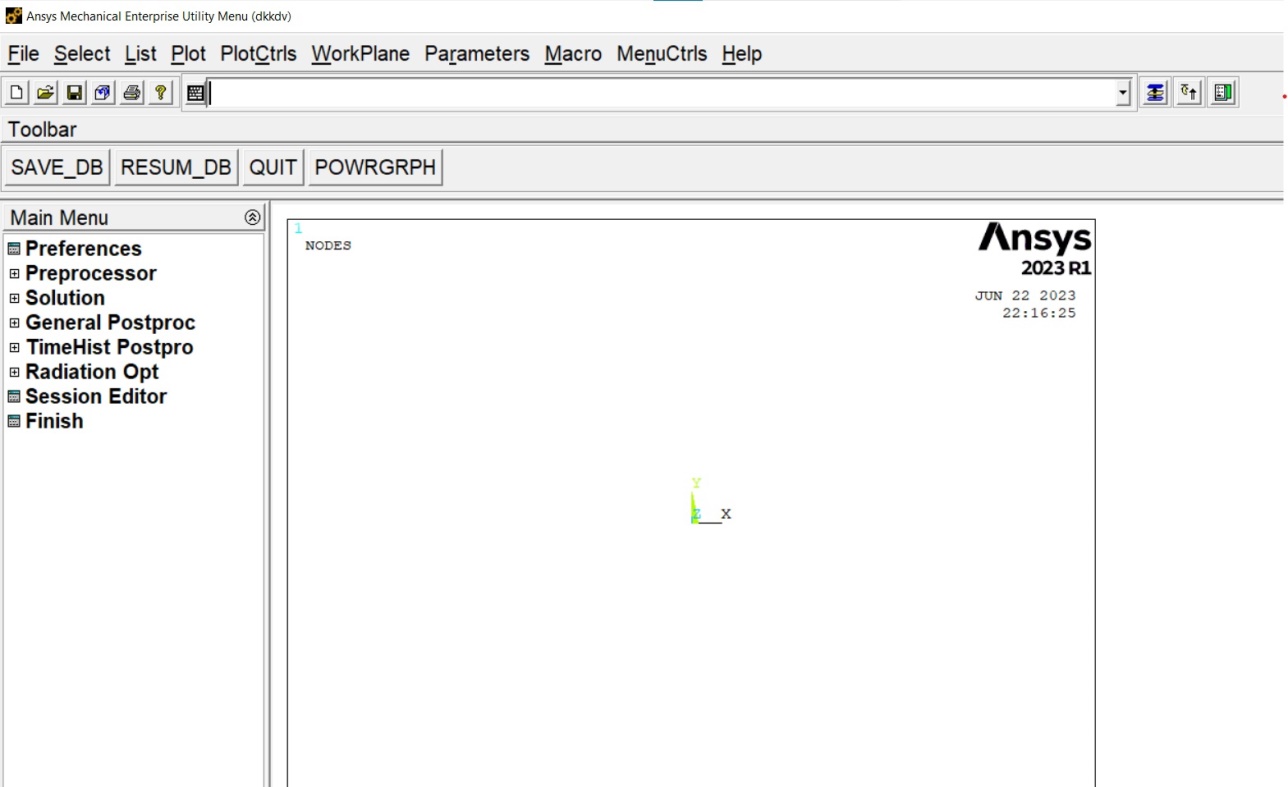The height and width of the screenshot is (787, 1288).
Task: Click the Image Capture printer icon
Action: [x=132, y=93]
